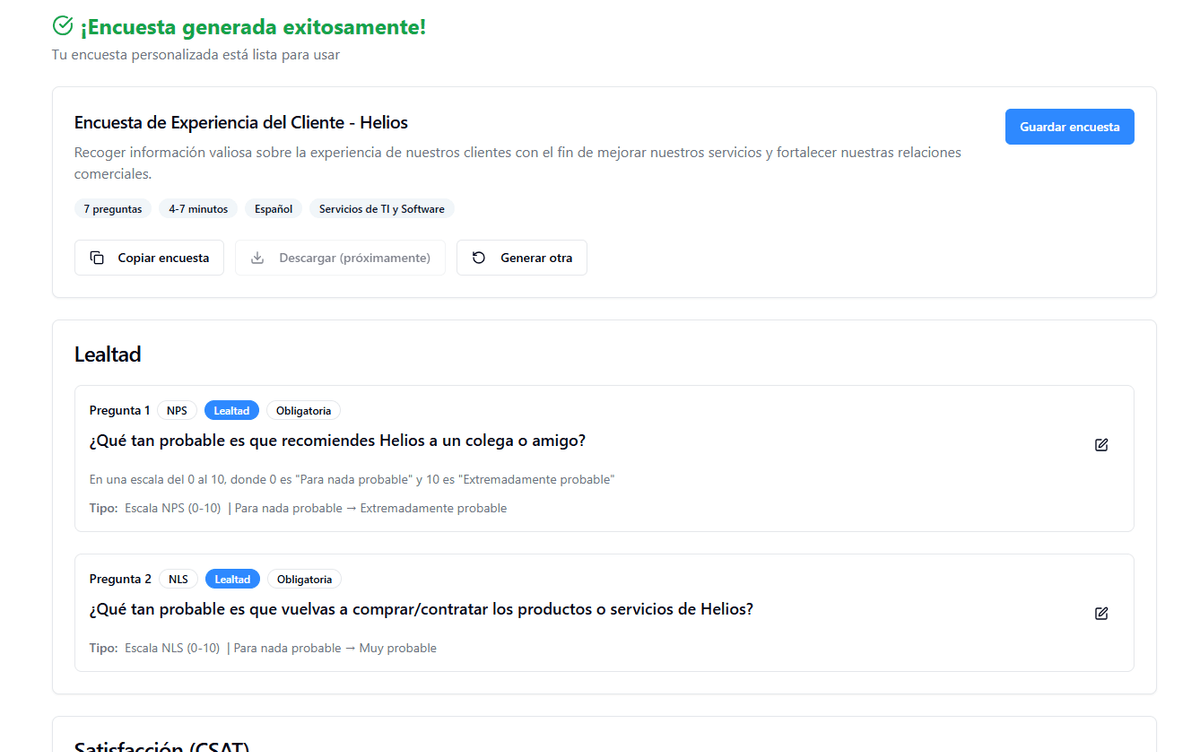Click the download icon in Descargar
Viewport: 1200px width, 752px height.
[257, 258]
